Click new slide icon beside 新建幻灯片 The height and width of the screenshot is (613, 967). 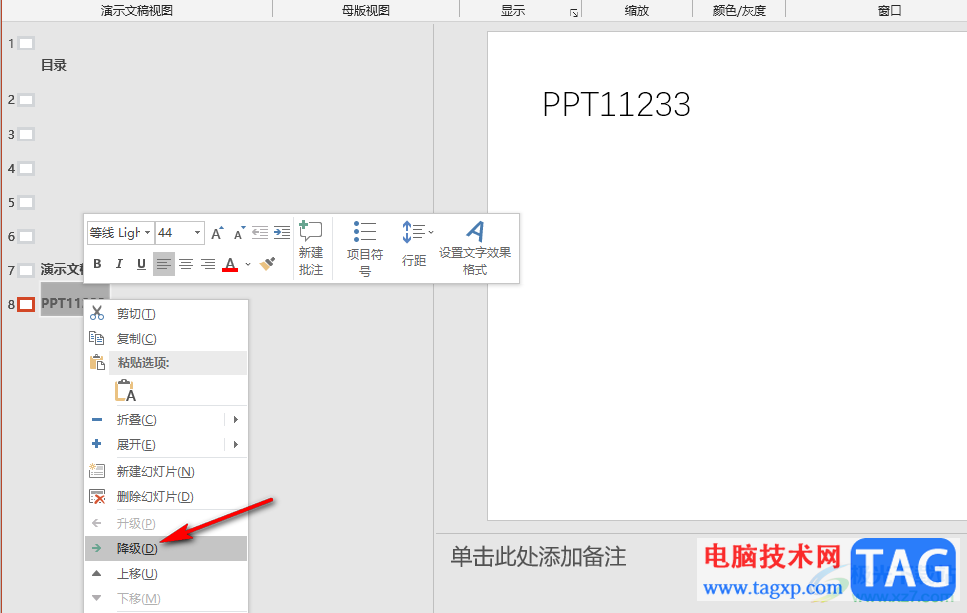97,471
